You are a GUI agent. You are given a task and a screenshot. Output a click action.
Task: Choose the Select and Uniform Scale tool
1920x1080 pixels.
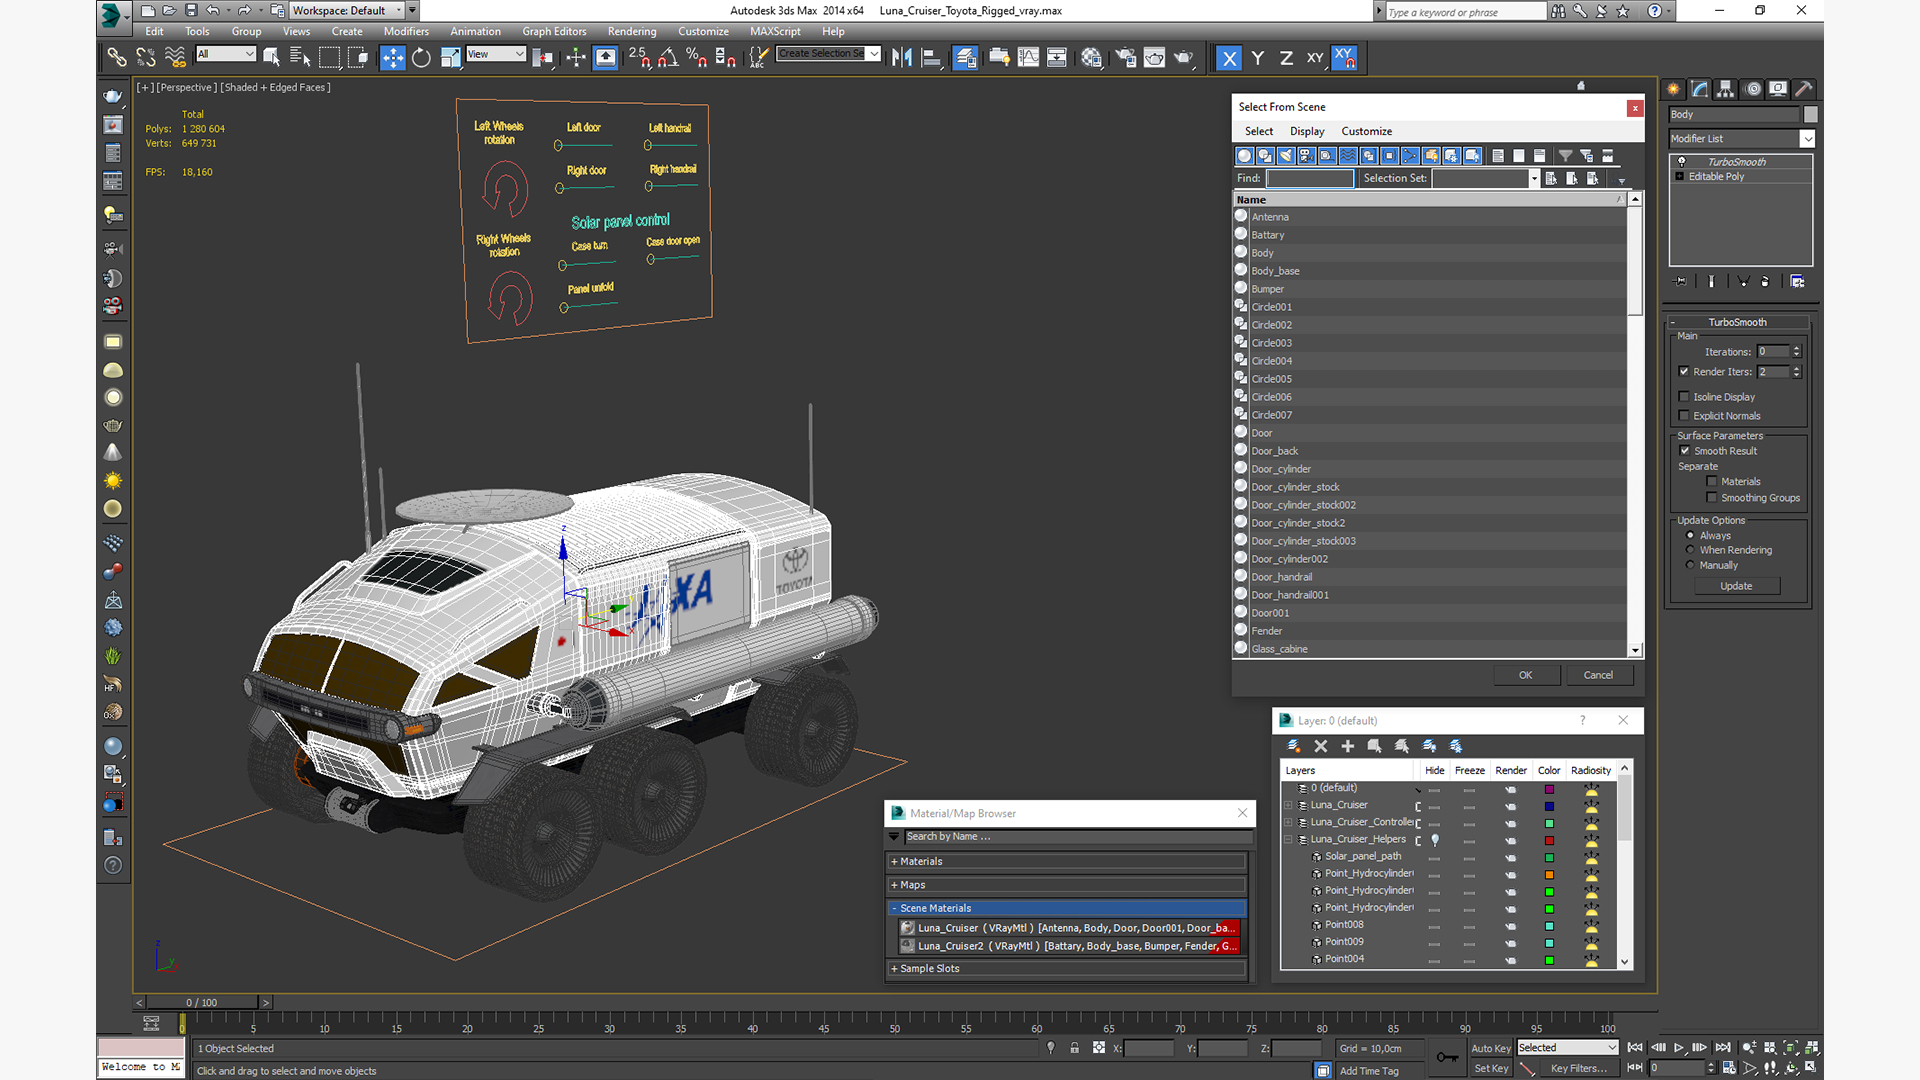coord(451,58)
